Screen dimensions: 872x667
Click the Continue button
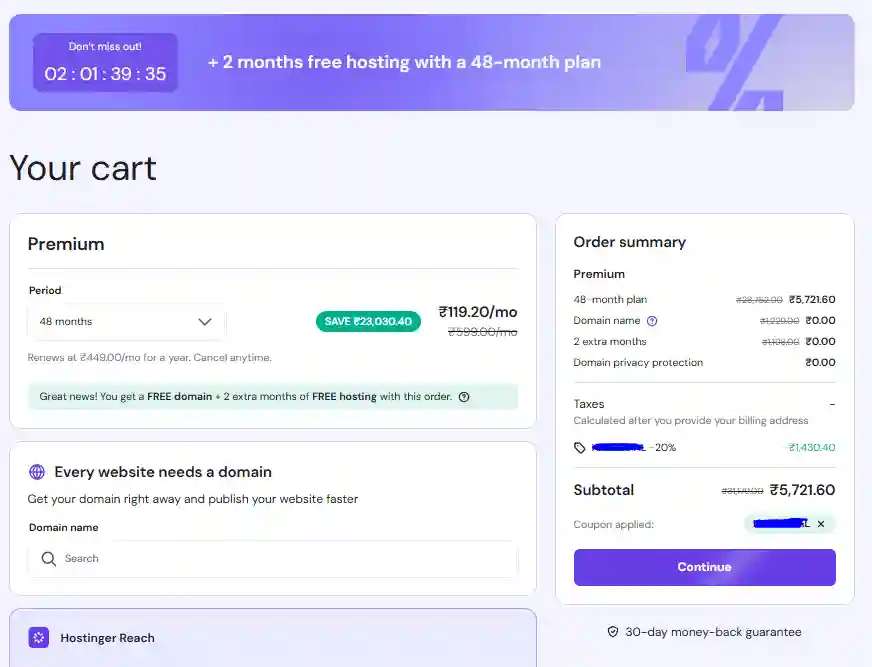704,567
